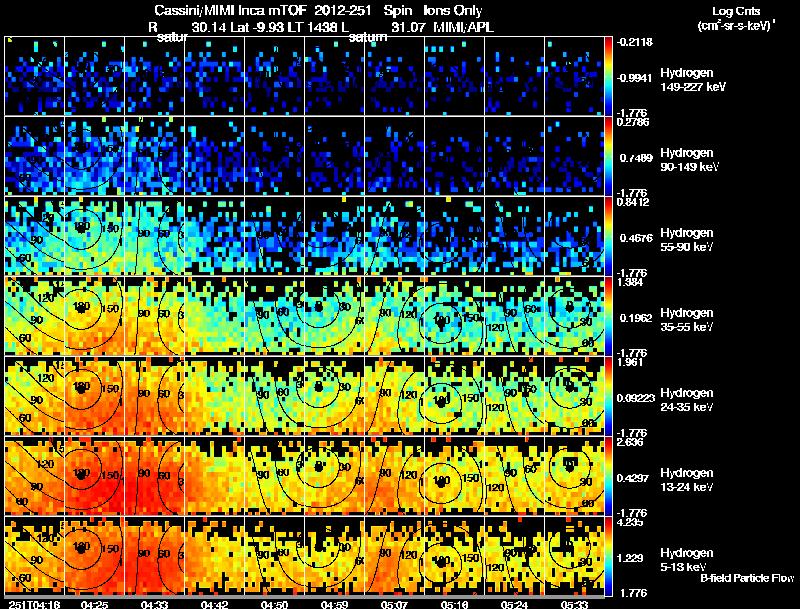Click the Cassini/MIMI Inca mTOF title text
Screen dimensions: 800x609
tap(230, 11)
